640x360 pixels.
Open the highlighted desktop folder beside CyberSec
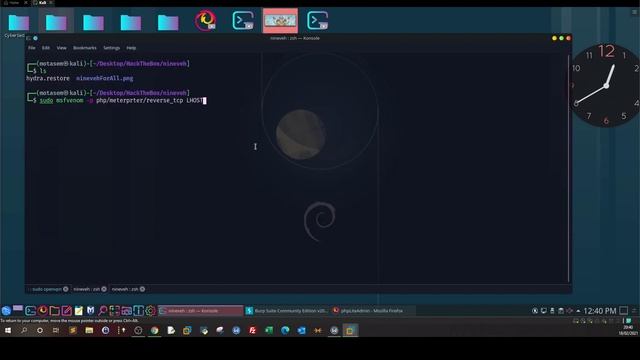point(56,22)
